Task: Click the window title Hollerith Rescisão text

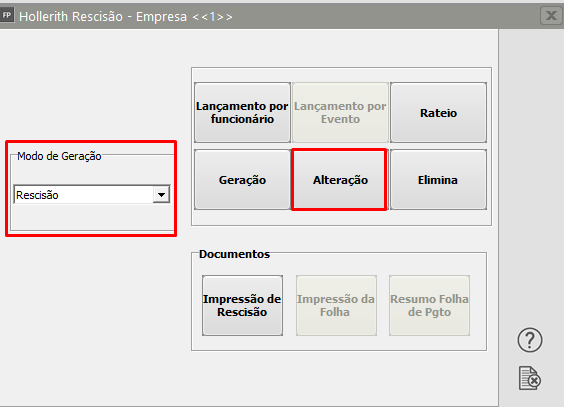Action: [71, 17]
